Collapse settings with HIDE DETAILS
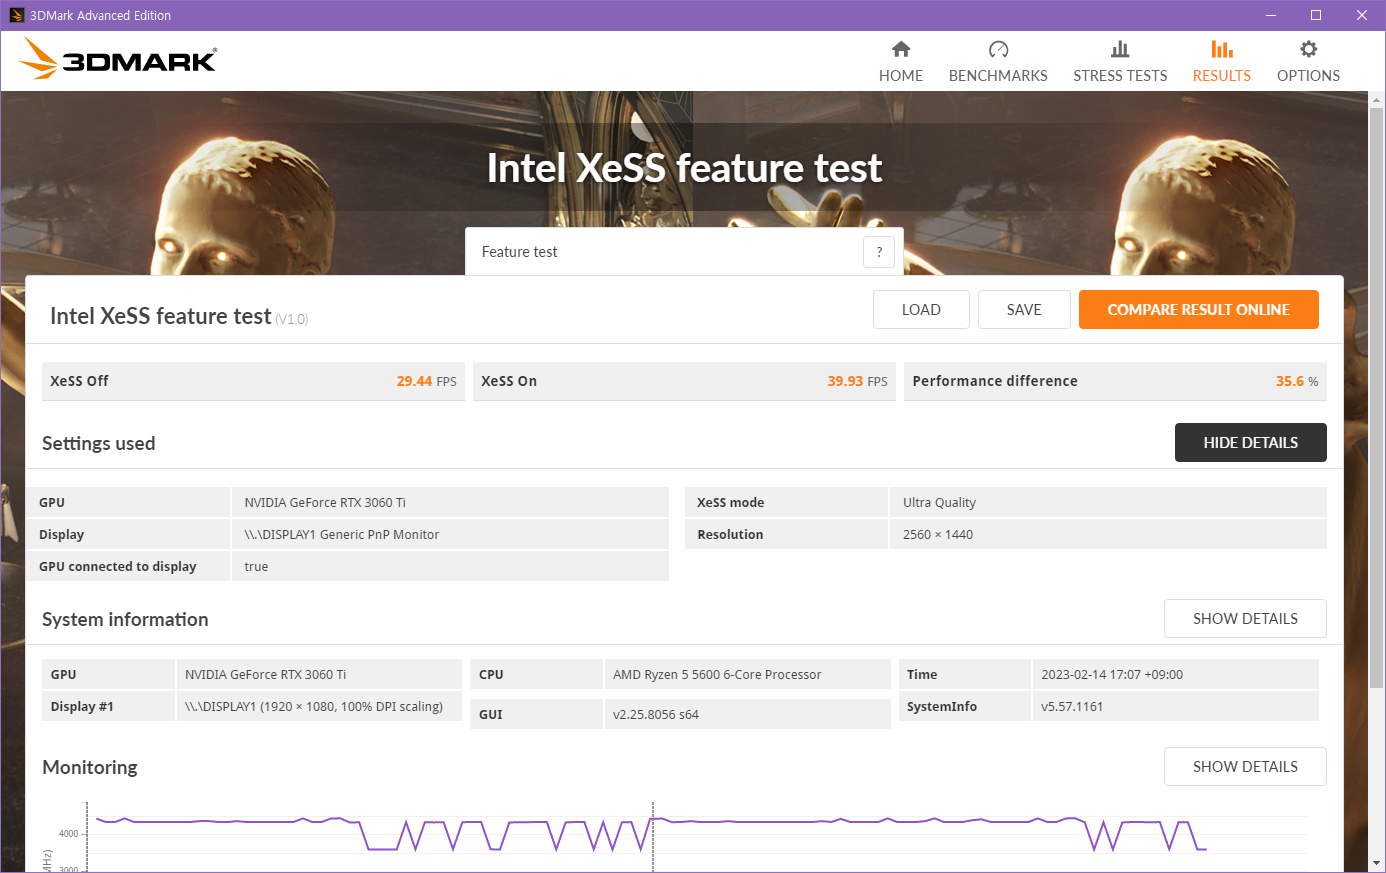 tap(1251, 443)
